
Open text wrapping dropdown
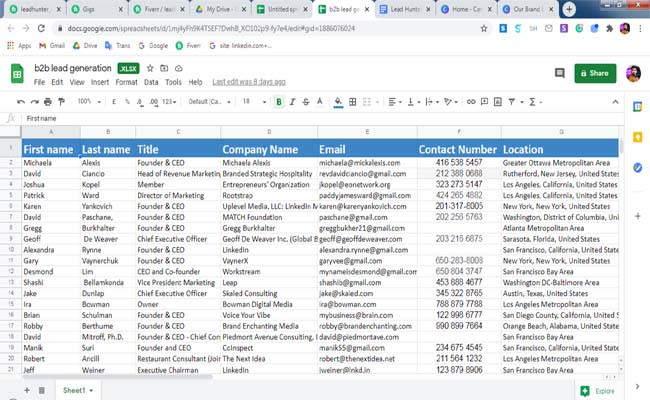coord(432,102)
